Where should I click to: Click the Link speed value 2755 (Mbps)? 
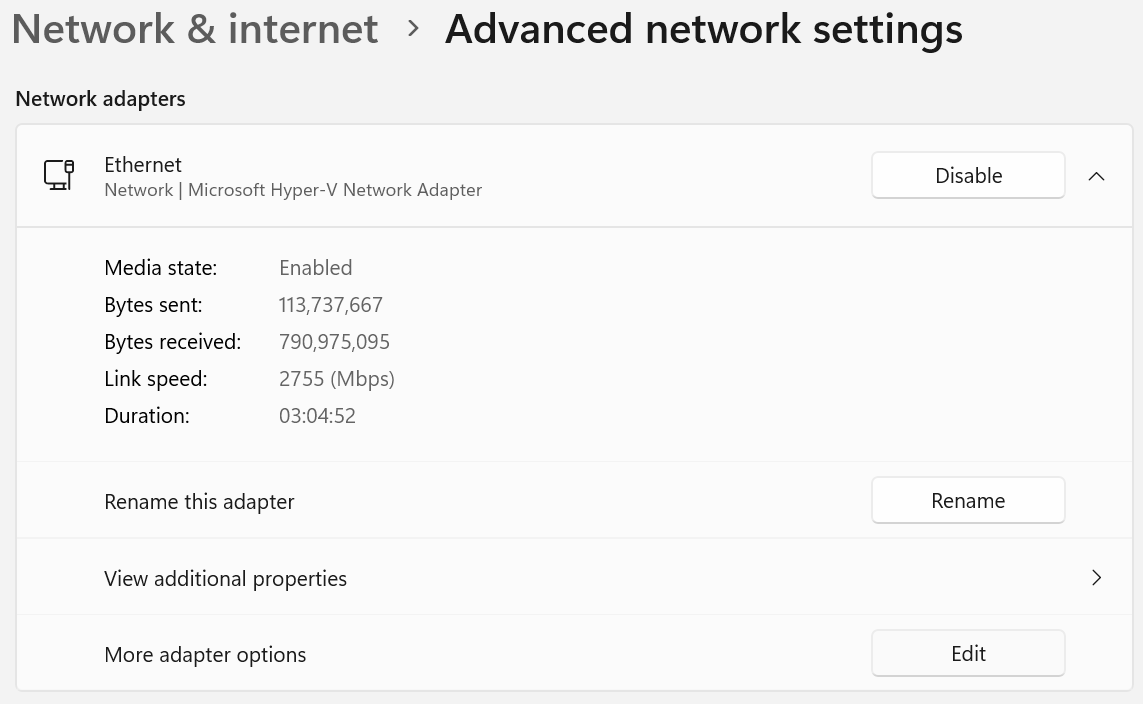pyautogui.click(x=337, y=379)
